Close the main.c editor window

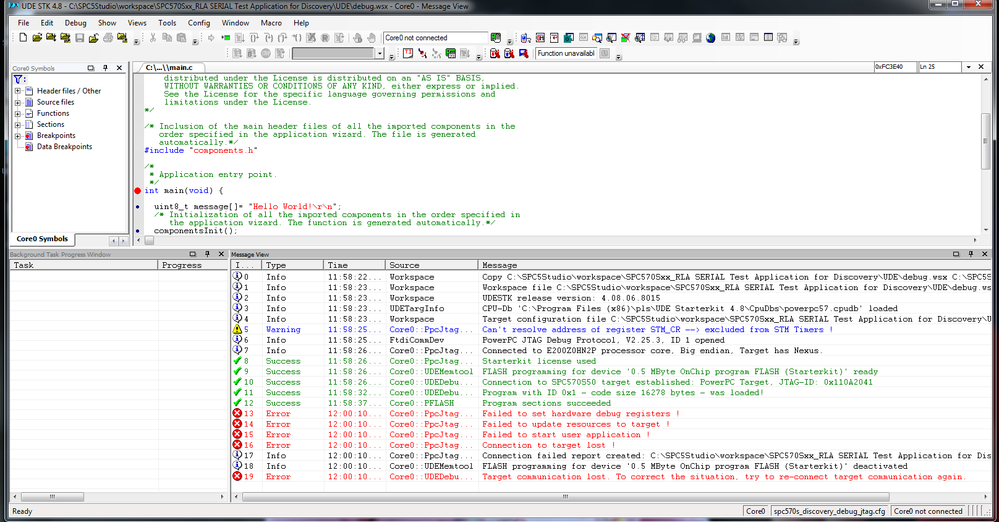[x=981, y=67]
